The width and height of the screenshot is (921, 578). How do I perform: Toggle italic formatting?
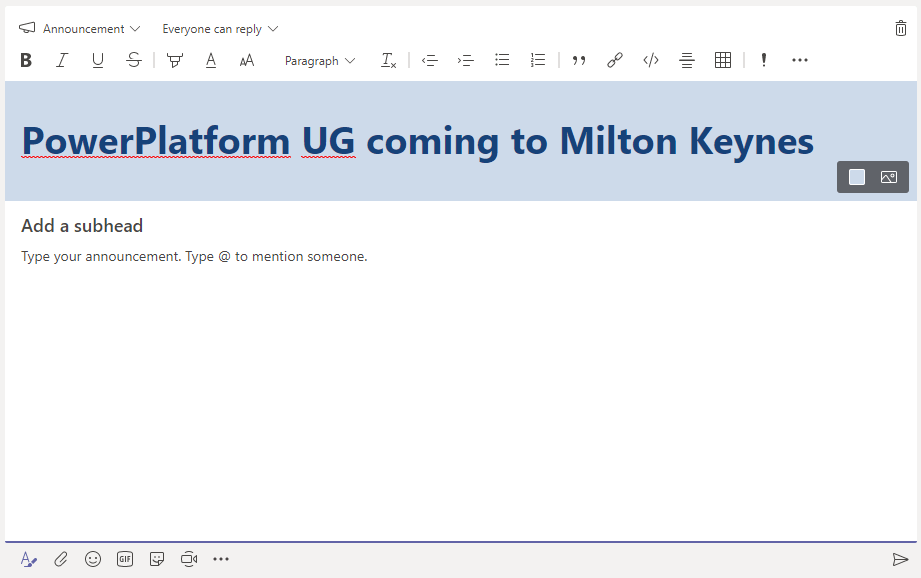(62, 60)
